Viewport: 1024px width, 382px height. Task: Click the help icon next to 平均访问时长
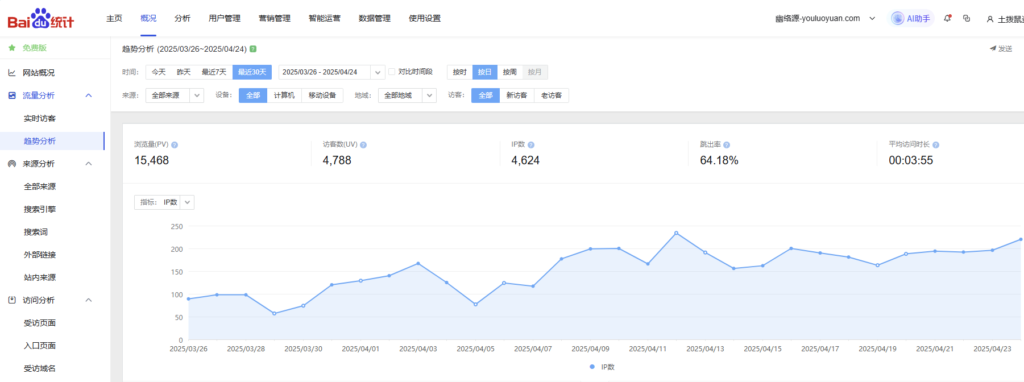[x=936, y=145]
